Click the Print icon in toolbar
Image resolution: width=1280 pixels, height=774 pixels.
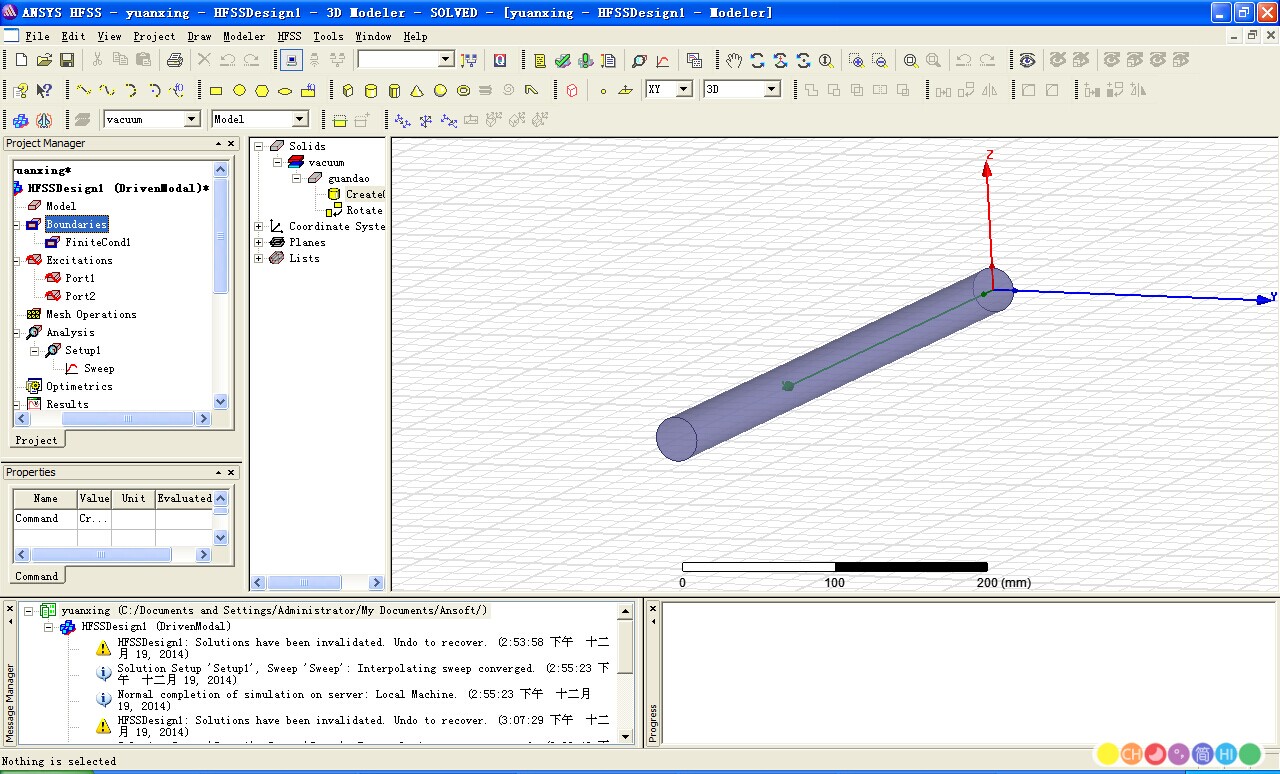(174, 60)
